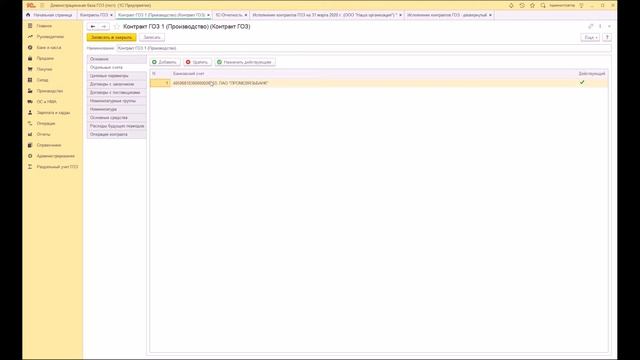This screenshot has height=360, width=640.
Task: Open help with the question mark button
Action: click(607, 38)
